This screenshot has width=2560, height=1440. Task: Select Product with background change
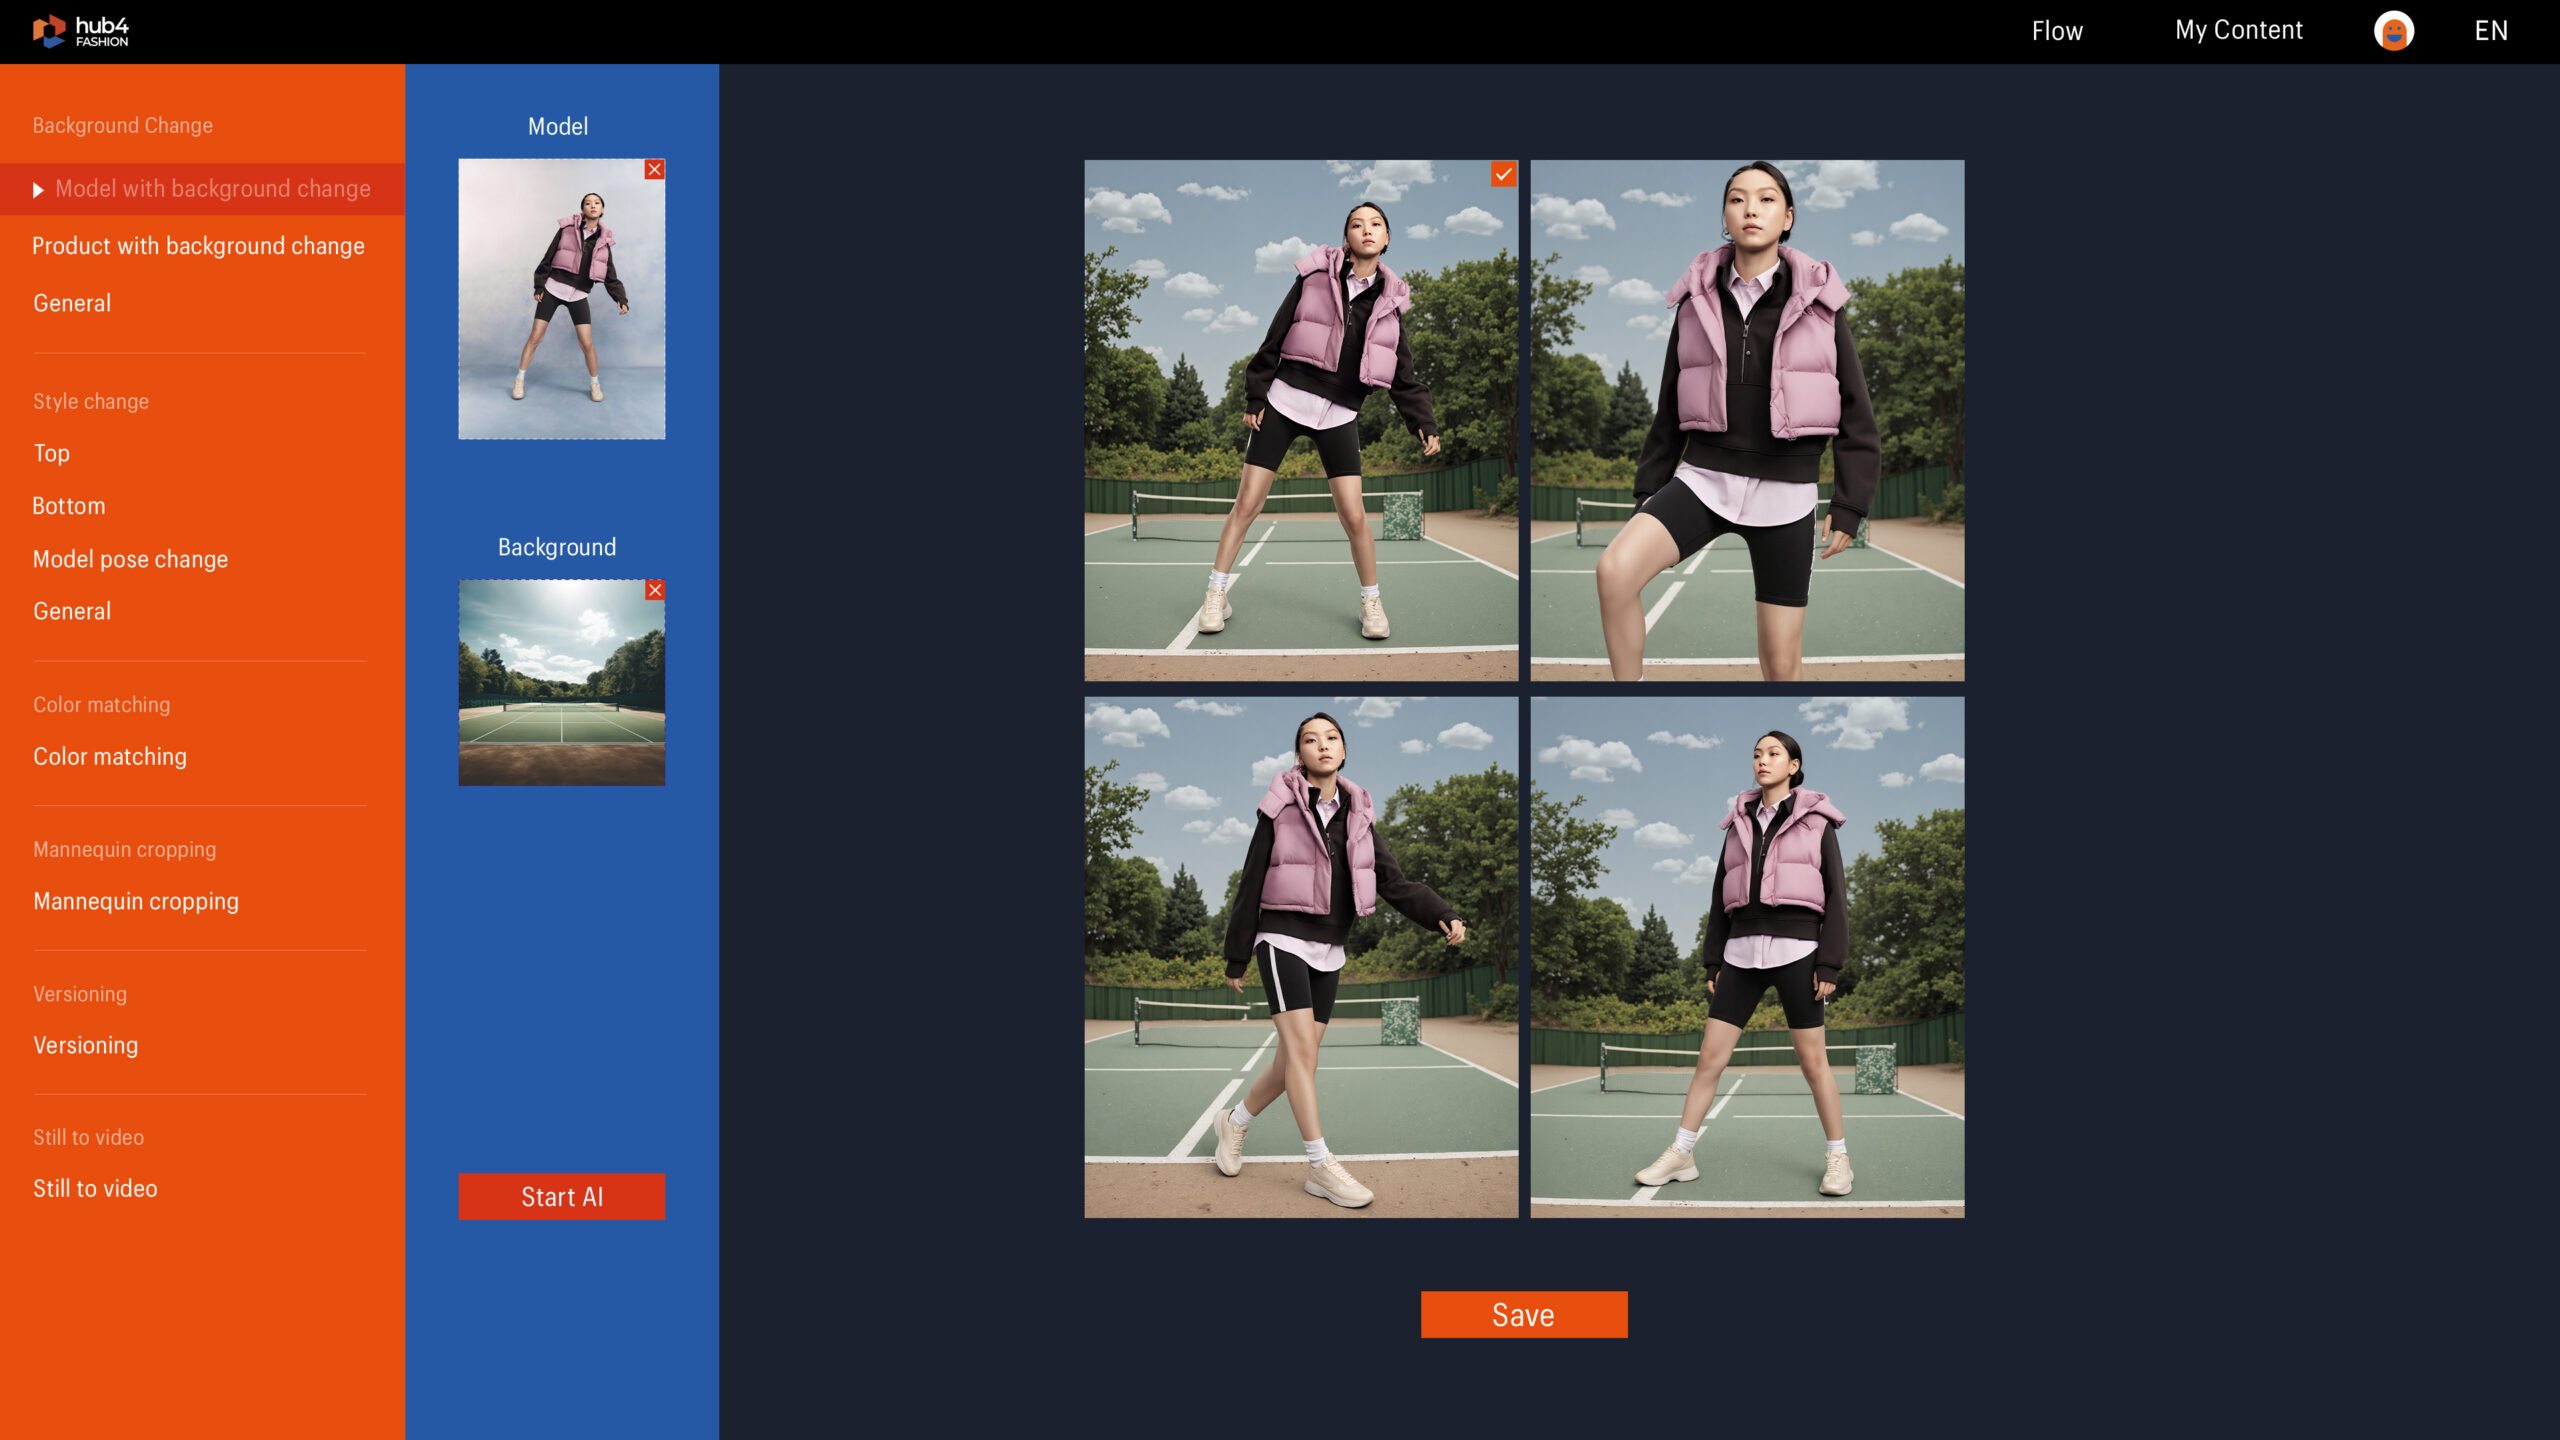point(198,246)
